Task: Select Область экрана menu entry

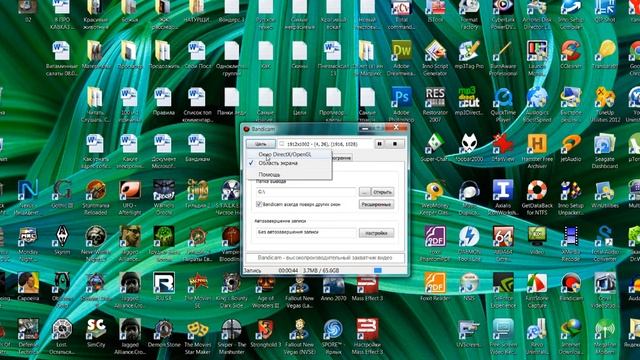Action: [x=278, y=163]
